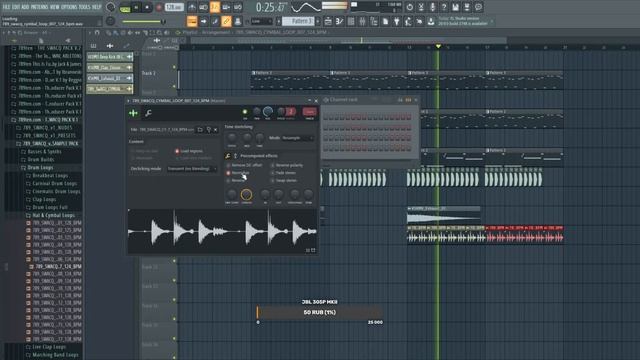Open the plugin picker plug icon
This screenshot has width=640, height=360.
[396, 22]
